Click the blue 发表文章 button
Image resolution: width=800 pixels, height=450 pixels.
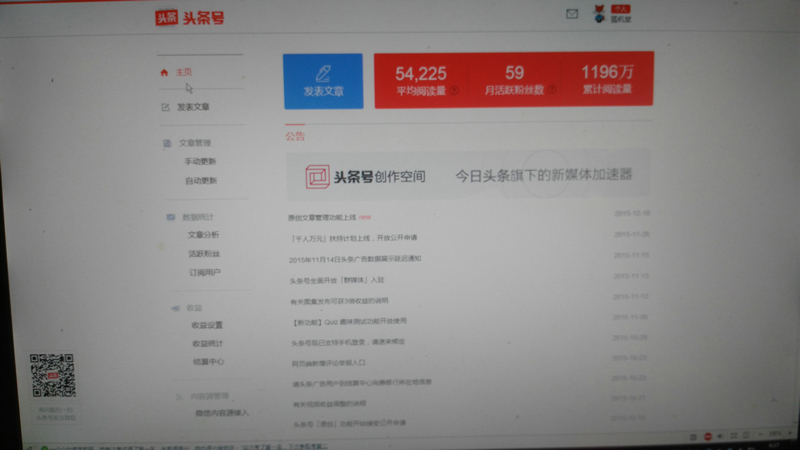pyautogui.click(x=323, y=81)
